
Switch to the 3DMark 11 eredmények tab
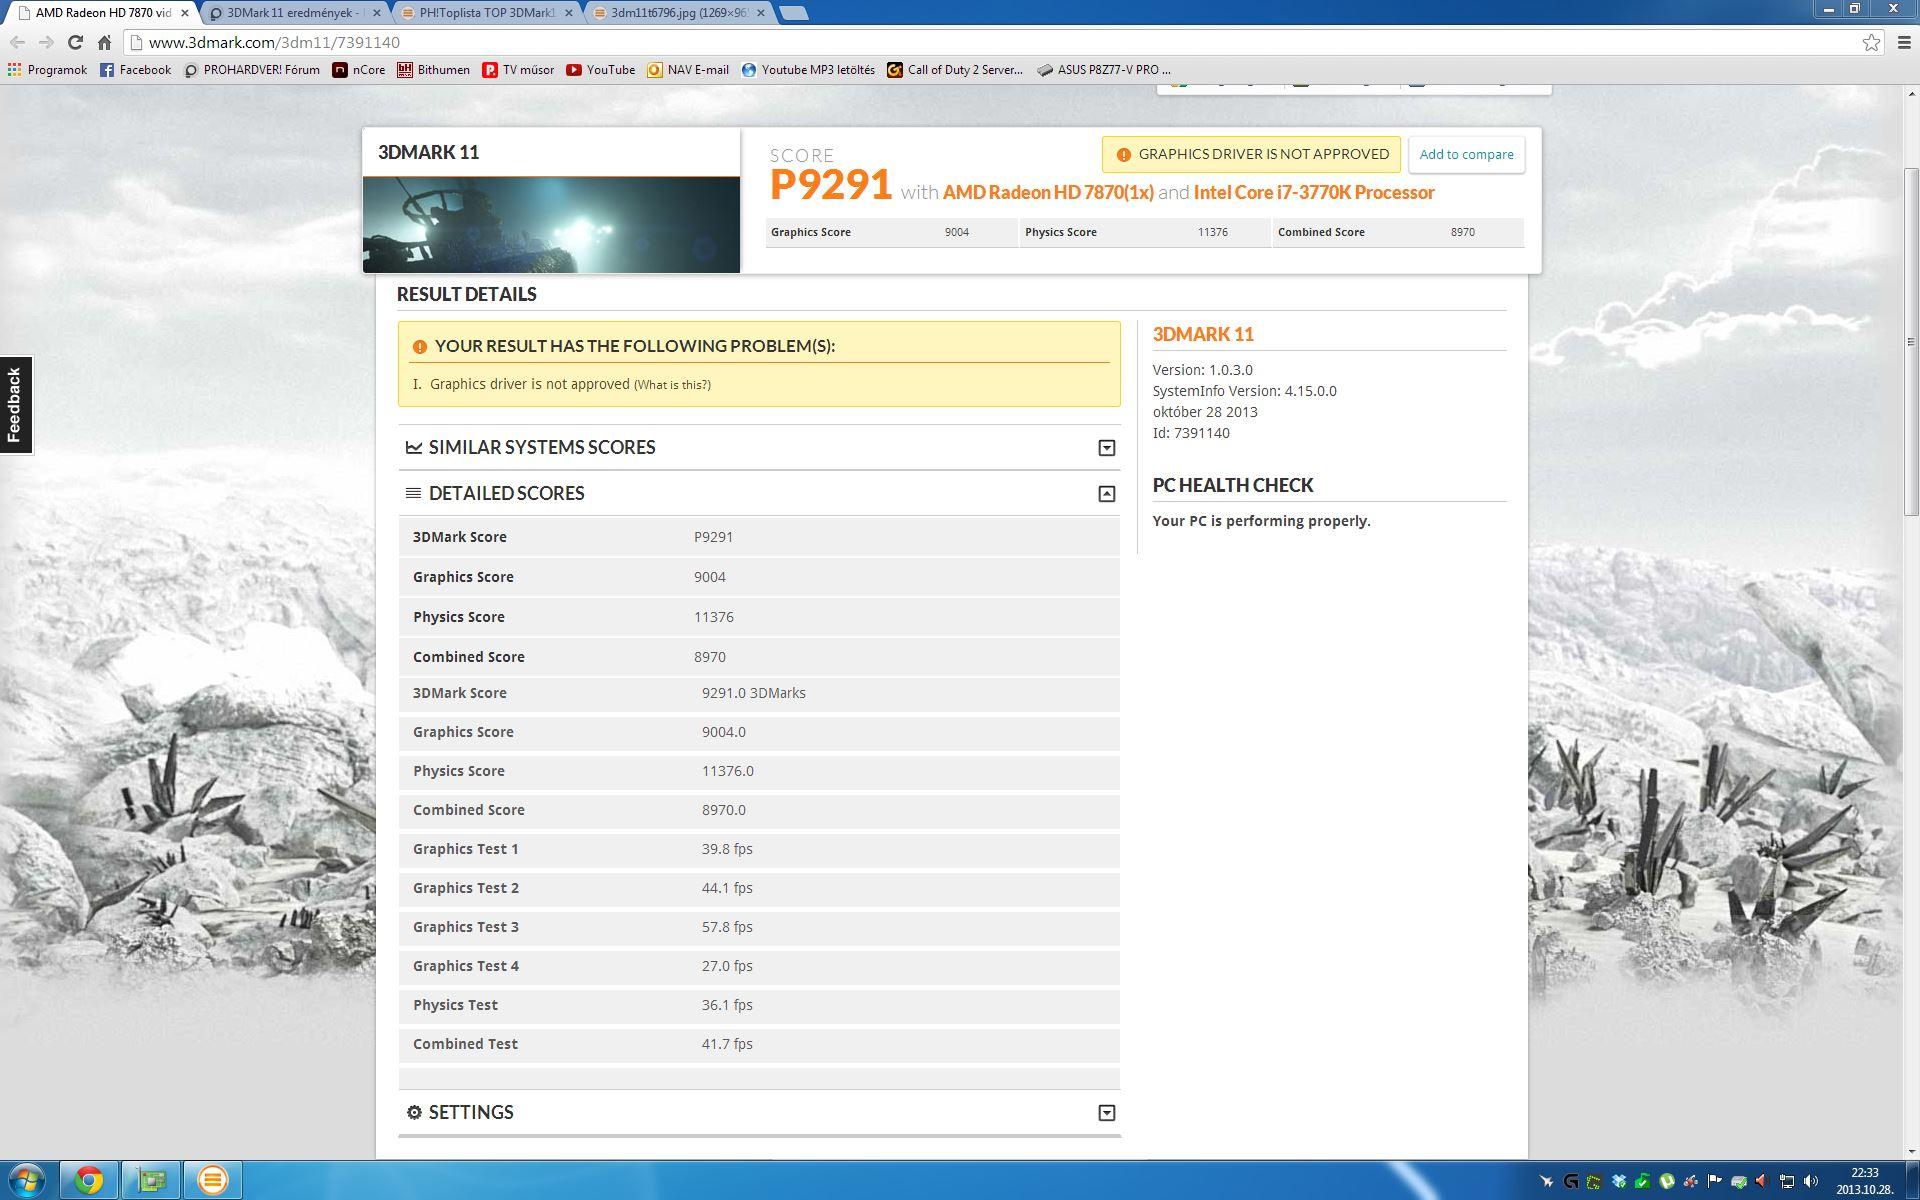click(x=290, y=13)
